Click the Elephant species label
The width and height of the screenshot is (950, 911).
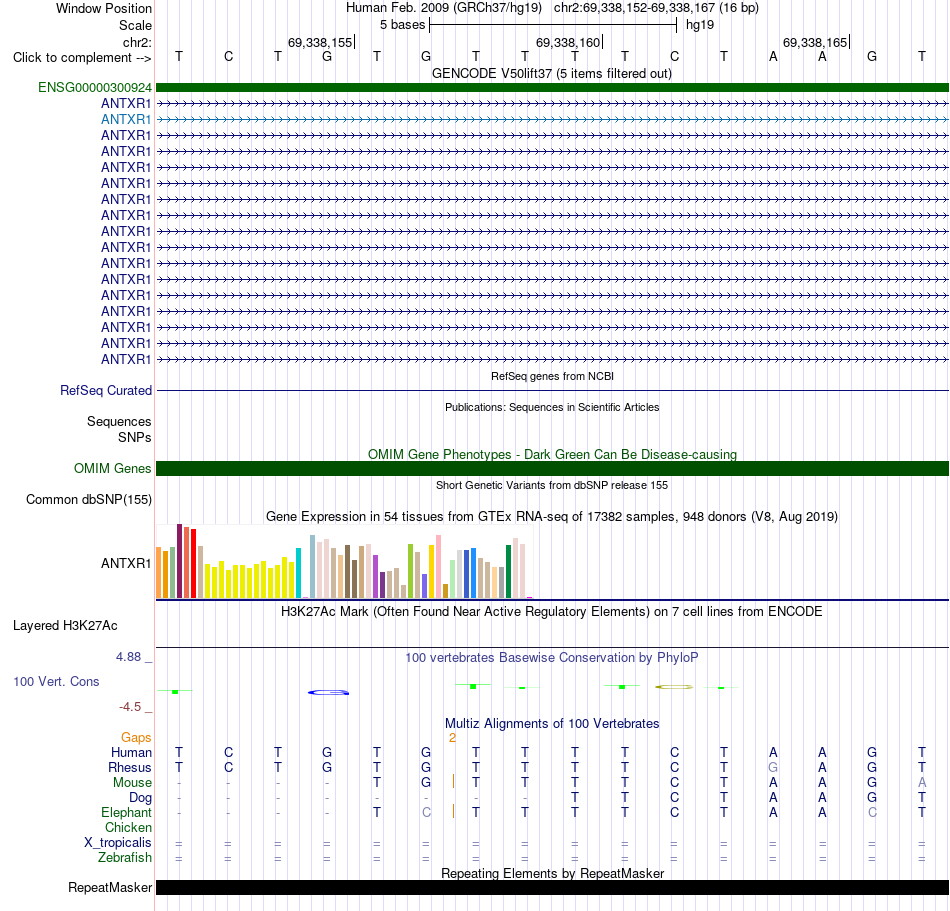126,812
